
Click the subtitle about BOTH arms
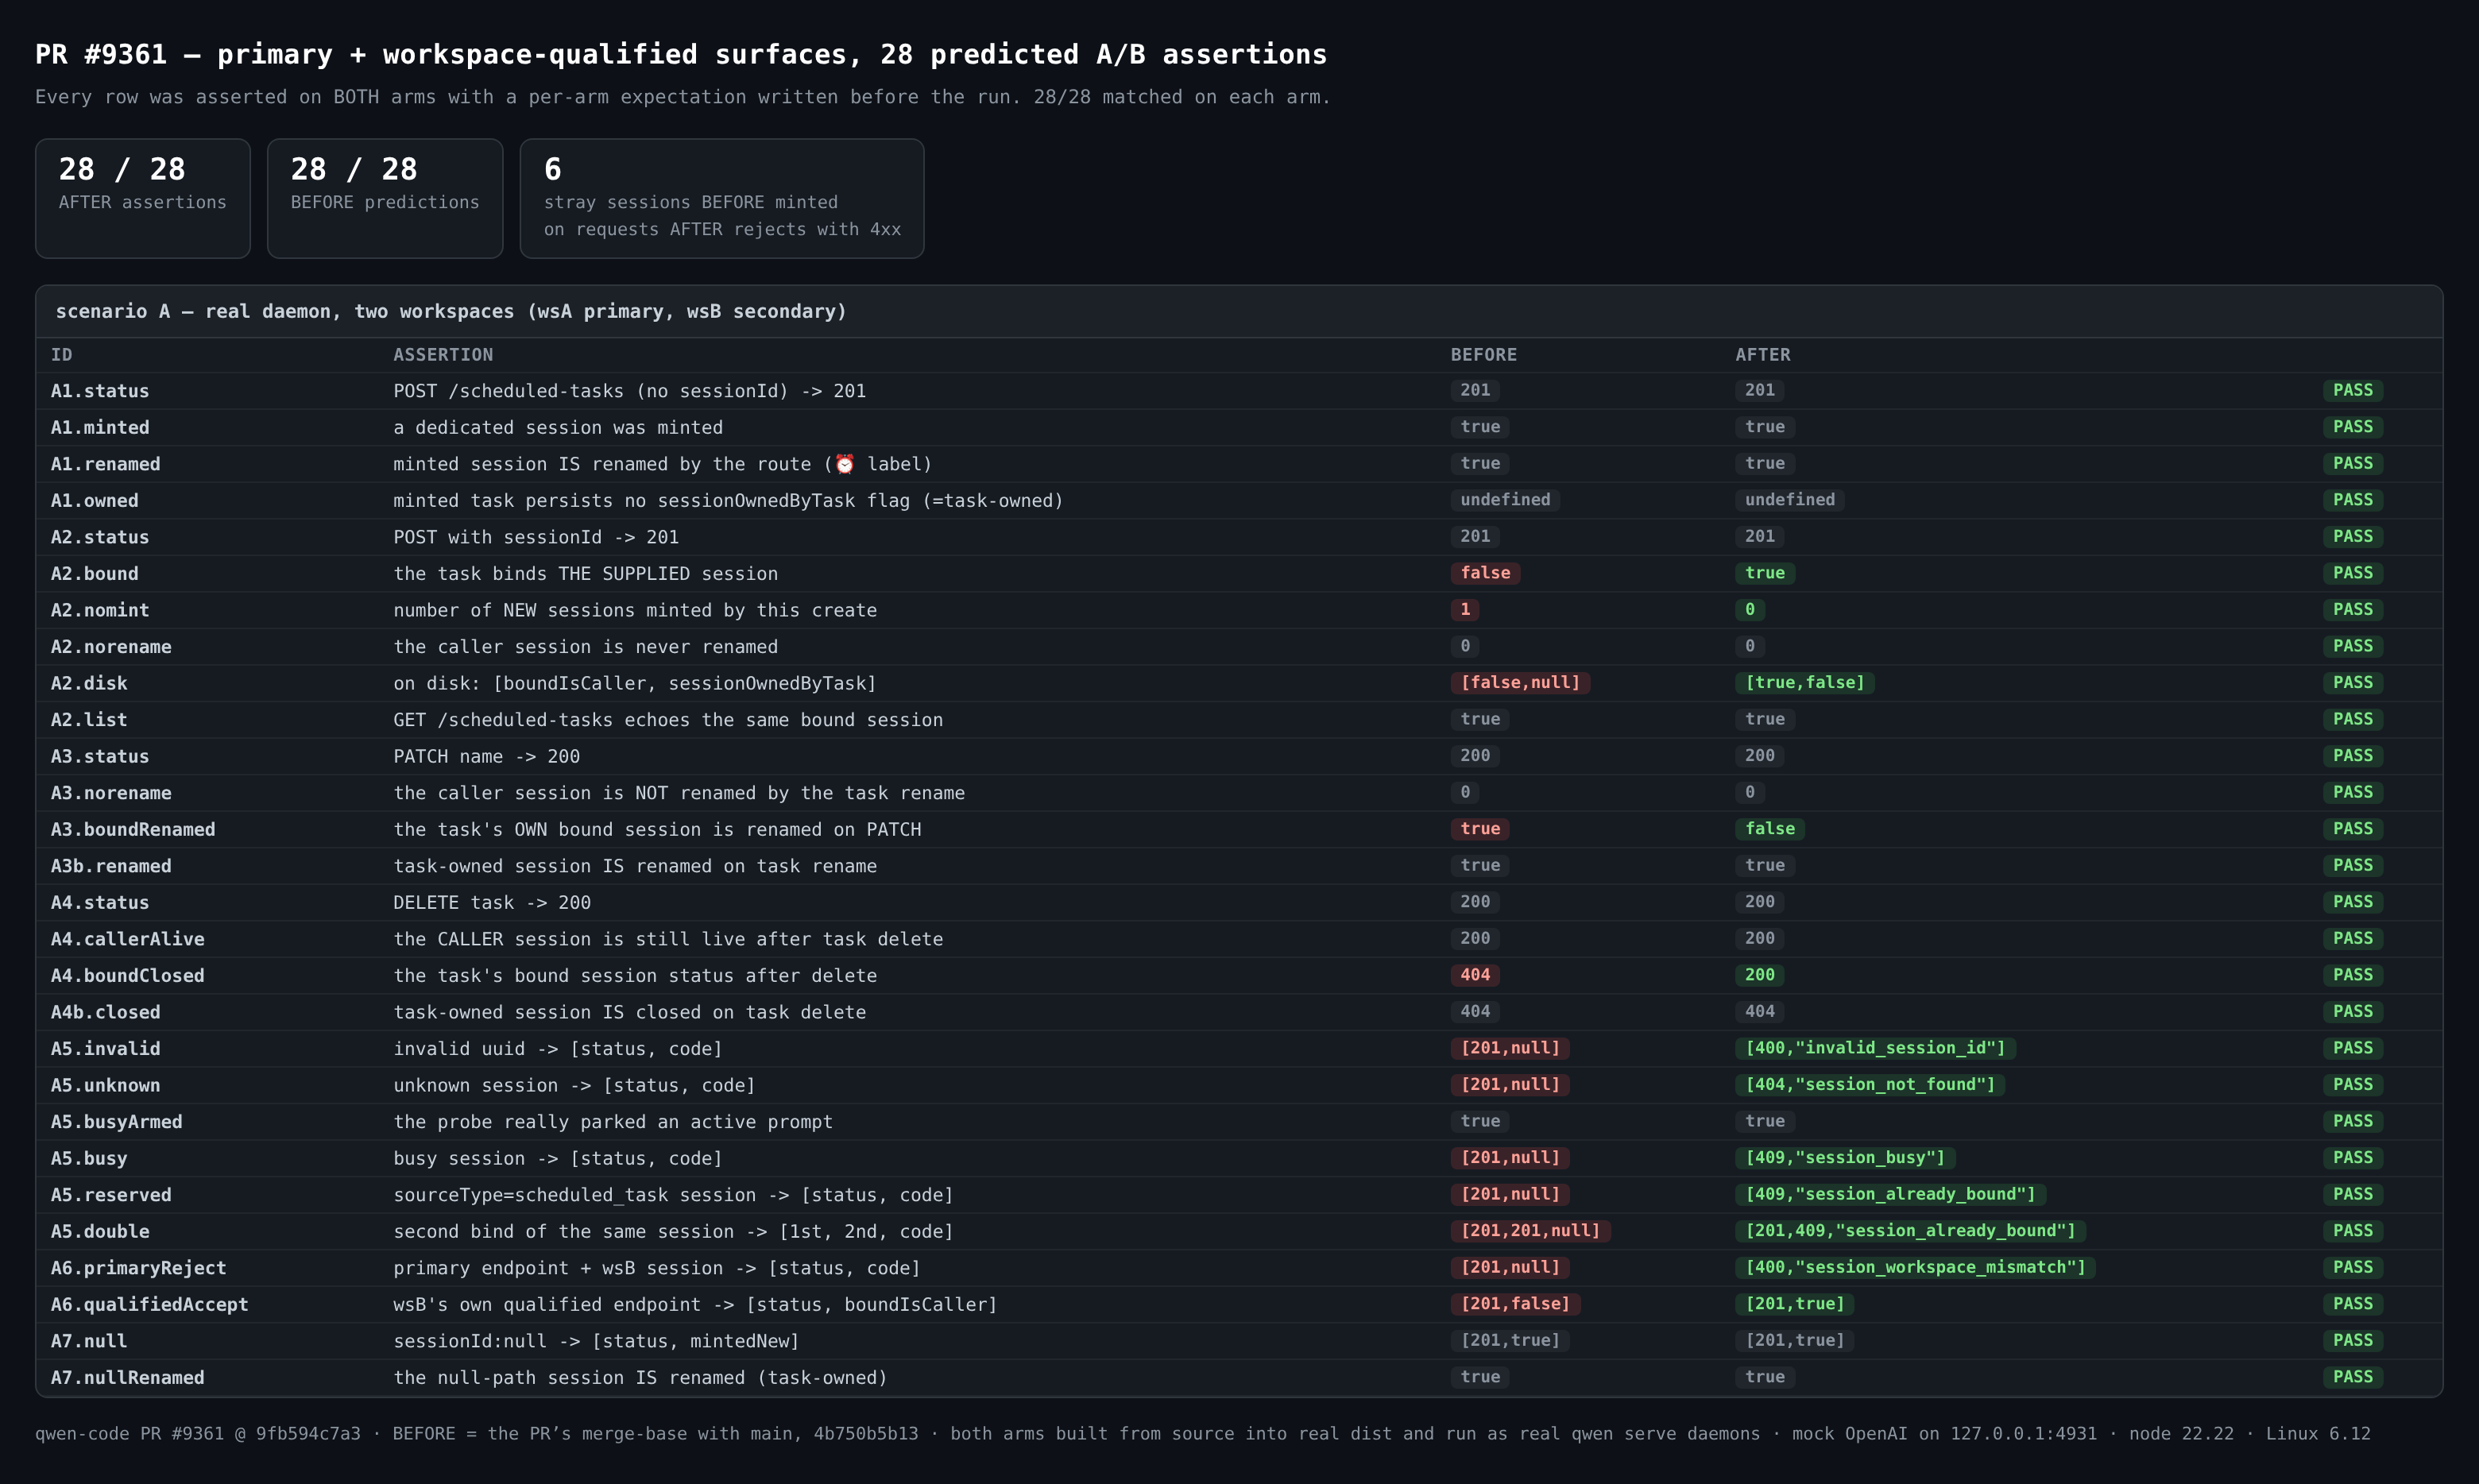[683, 97]
